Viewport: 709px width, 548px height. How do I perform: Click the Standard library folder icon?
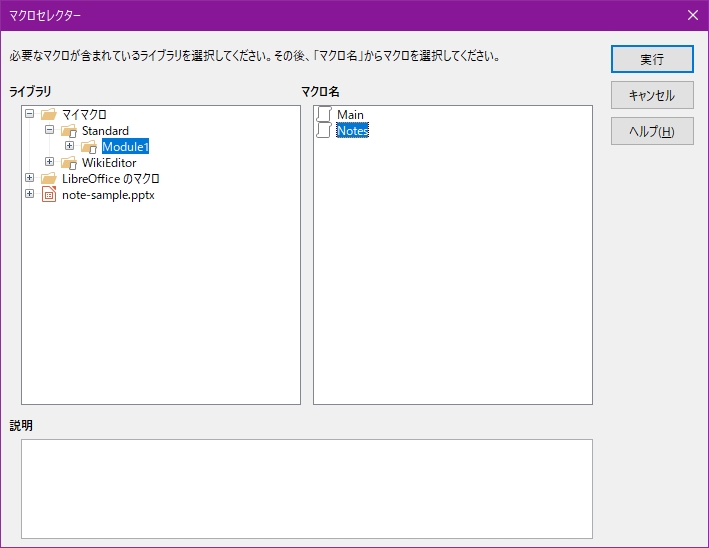coord(69,131)
